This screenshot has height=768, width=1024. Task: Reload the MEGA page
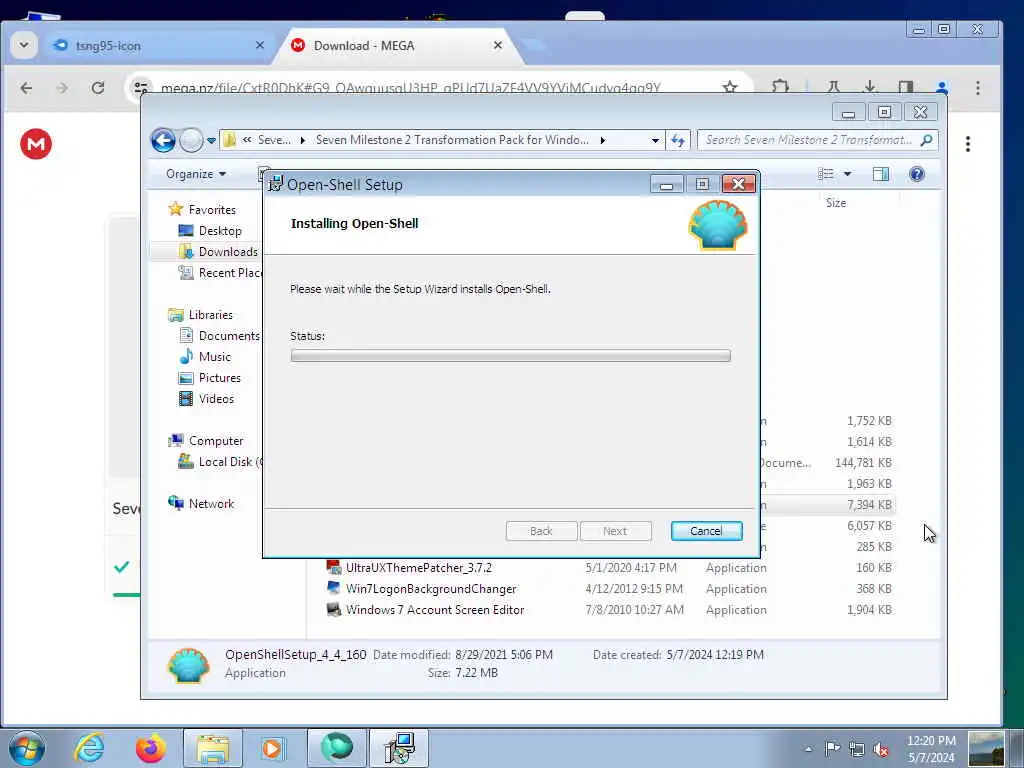click(x=98, y=88)
